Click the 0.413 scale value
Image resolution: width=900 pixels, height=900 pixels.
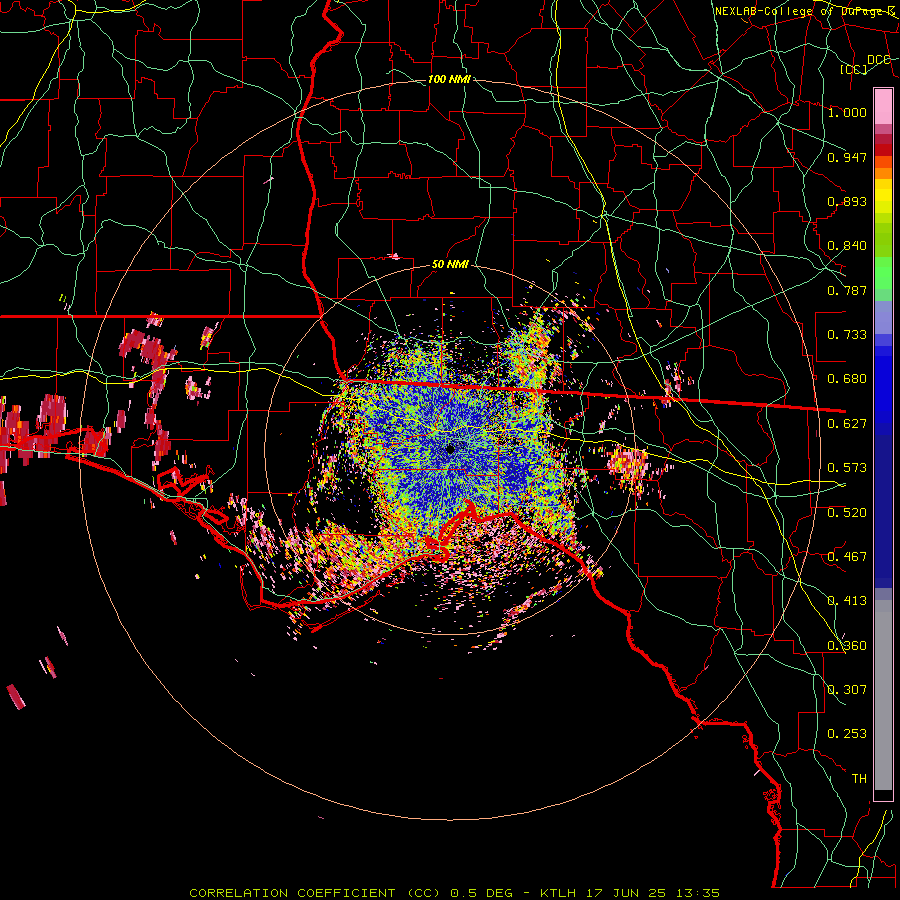click(x=847, y=600)
